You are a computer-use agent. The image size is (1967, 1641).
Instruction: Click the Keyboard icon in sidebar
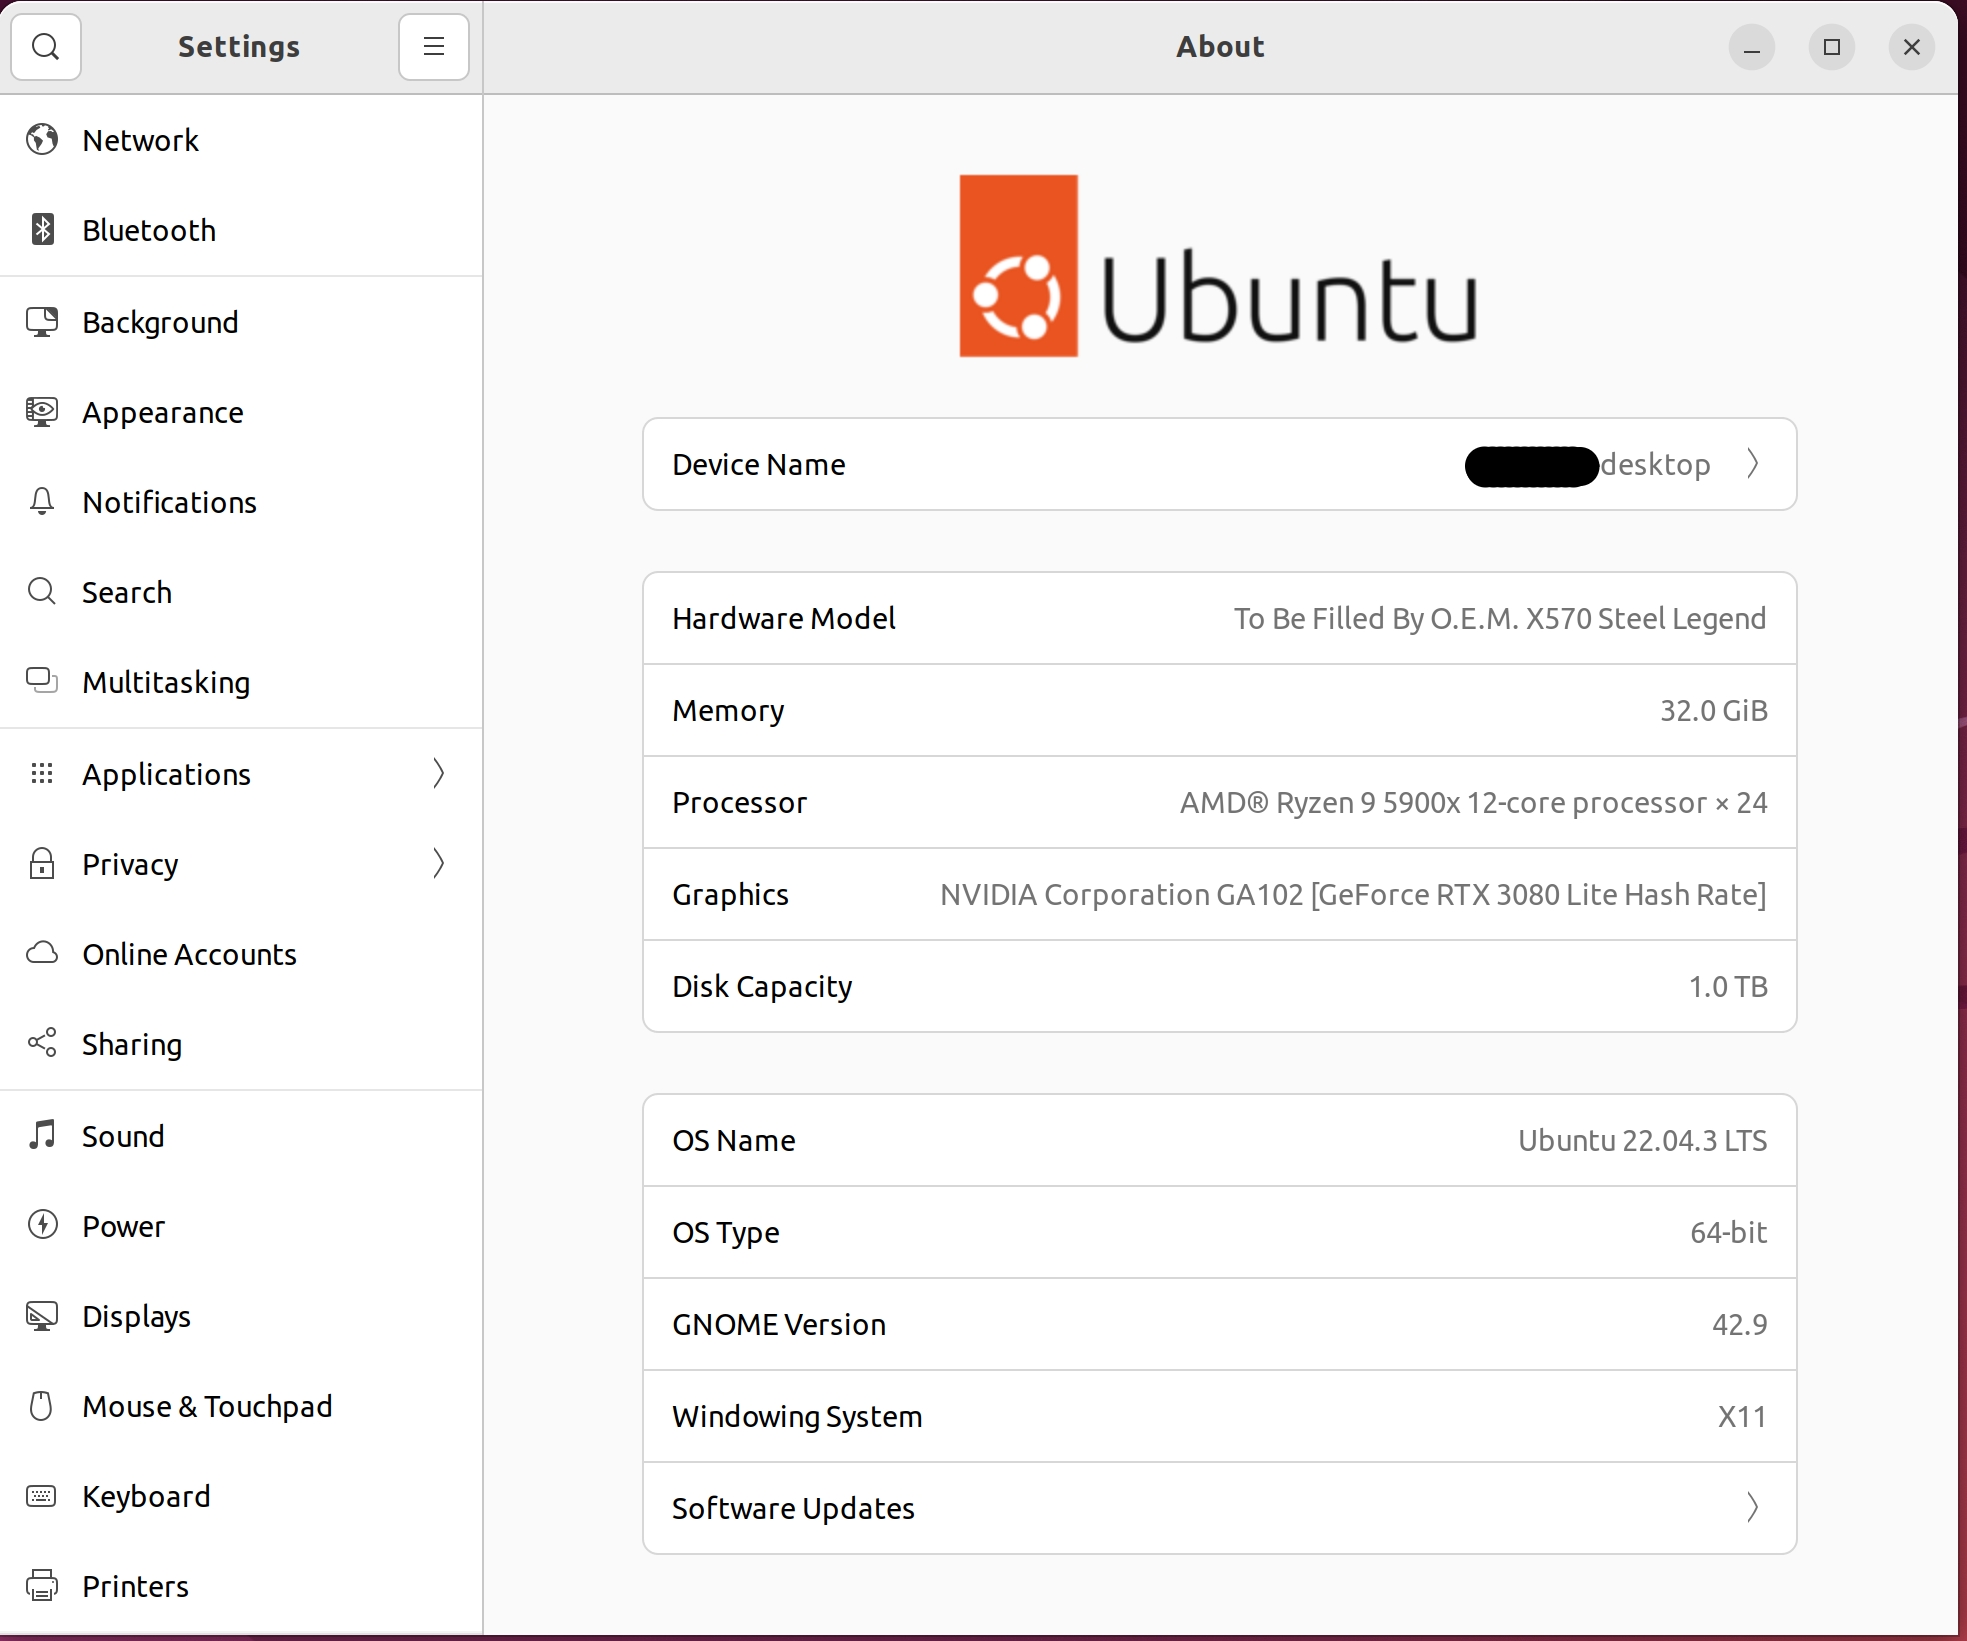click(x=42, y=1496)
